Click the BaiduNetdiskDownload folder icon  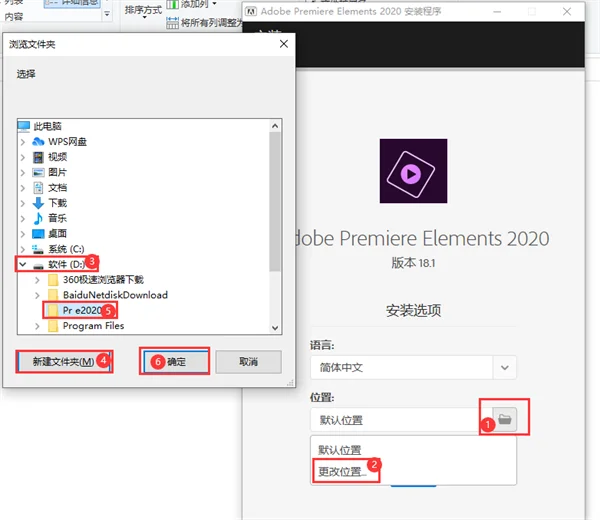(x=53, y=295)
